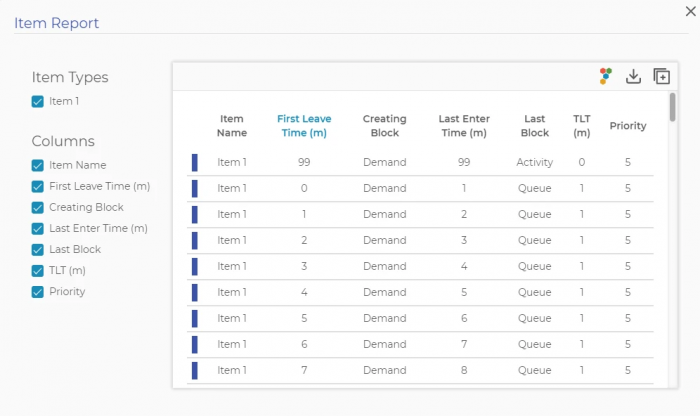Click the colorful dots chart icon
Viewport: 700px width, 416px height.
[x=605, y=76]
